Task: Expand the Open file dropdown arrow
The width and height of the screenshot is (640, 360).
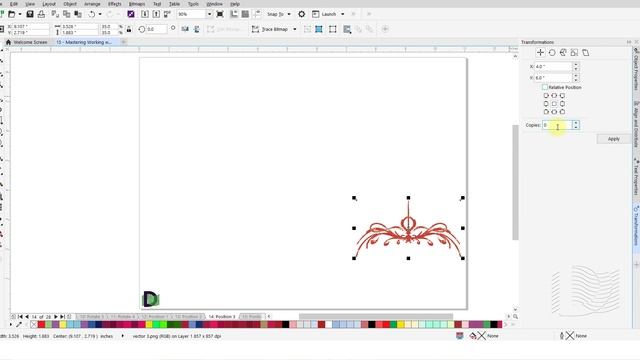Action: (x=20, y=14)
